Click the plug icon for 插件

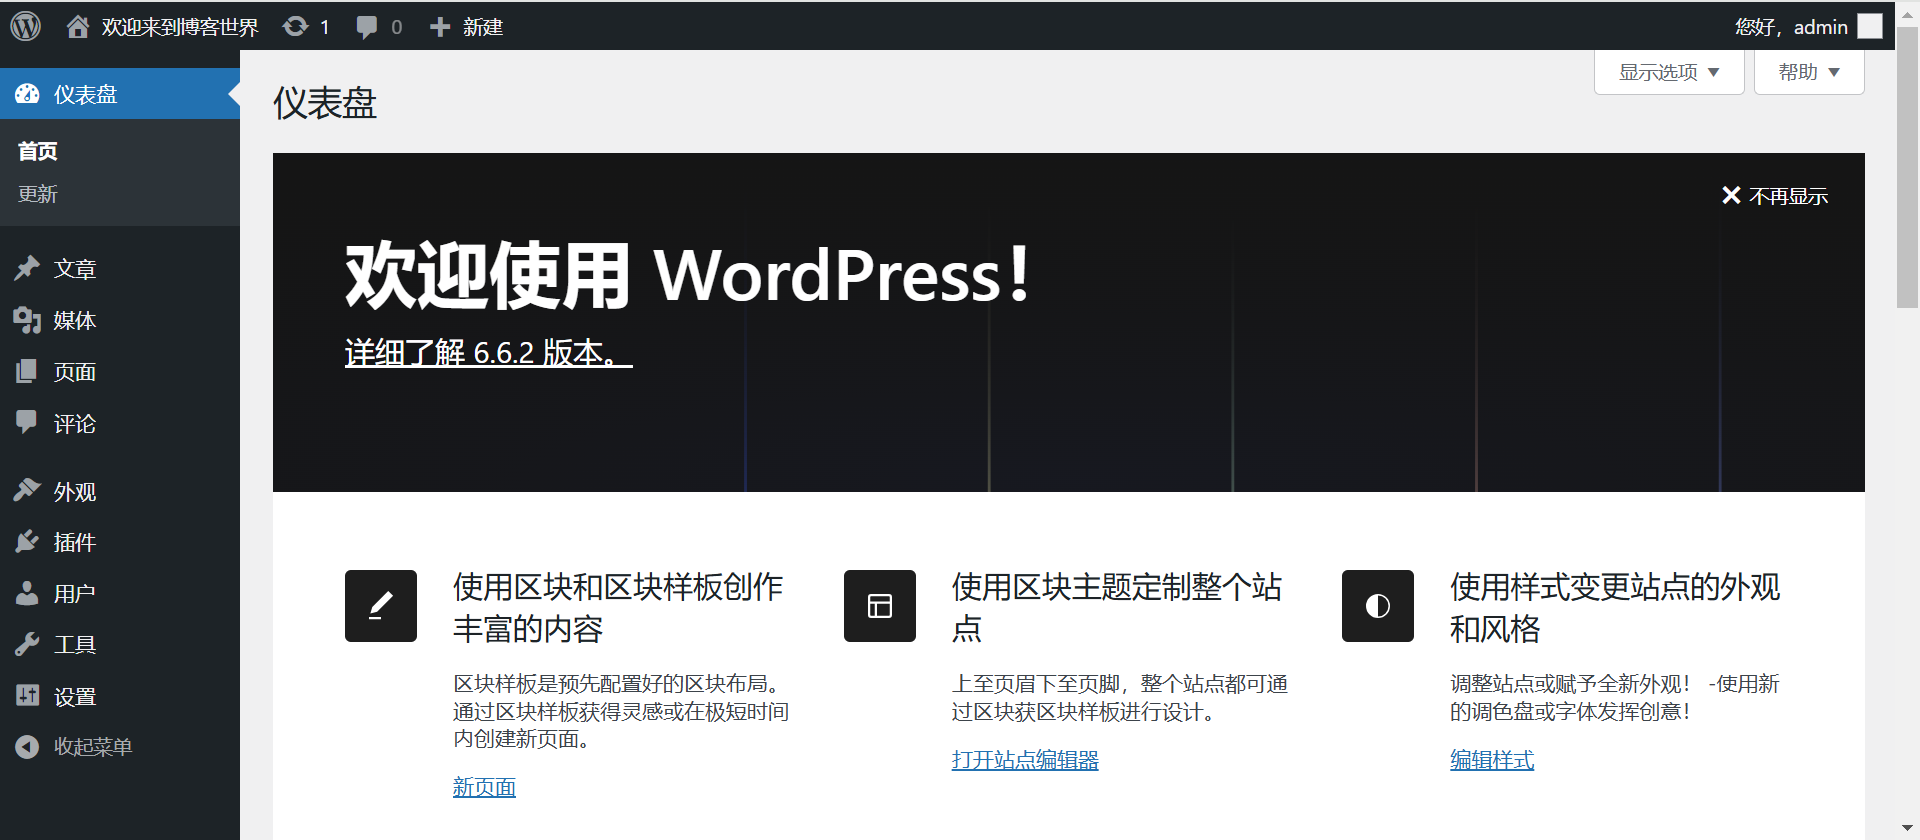click(x=27, y=541)
